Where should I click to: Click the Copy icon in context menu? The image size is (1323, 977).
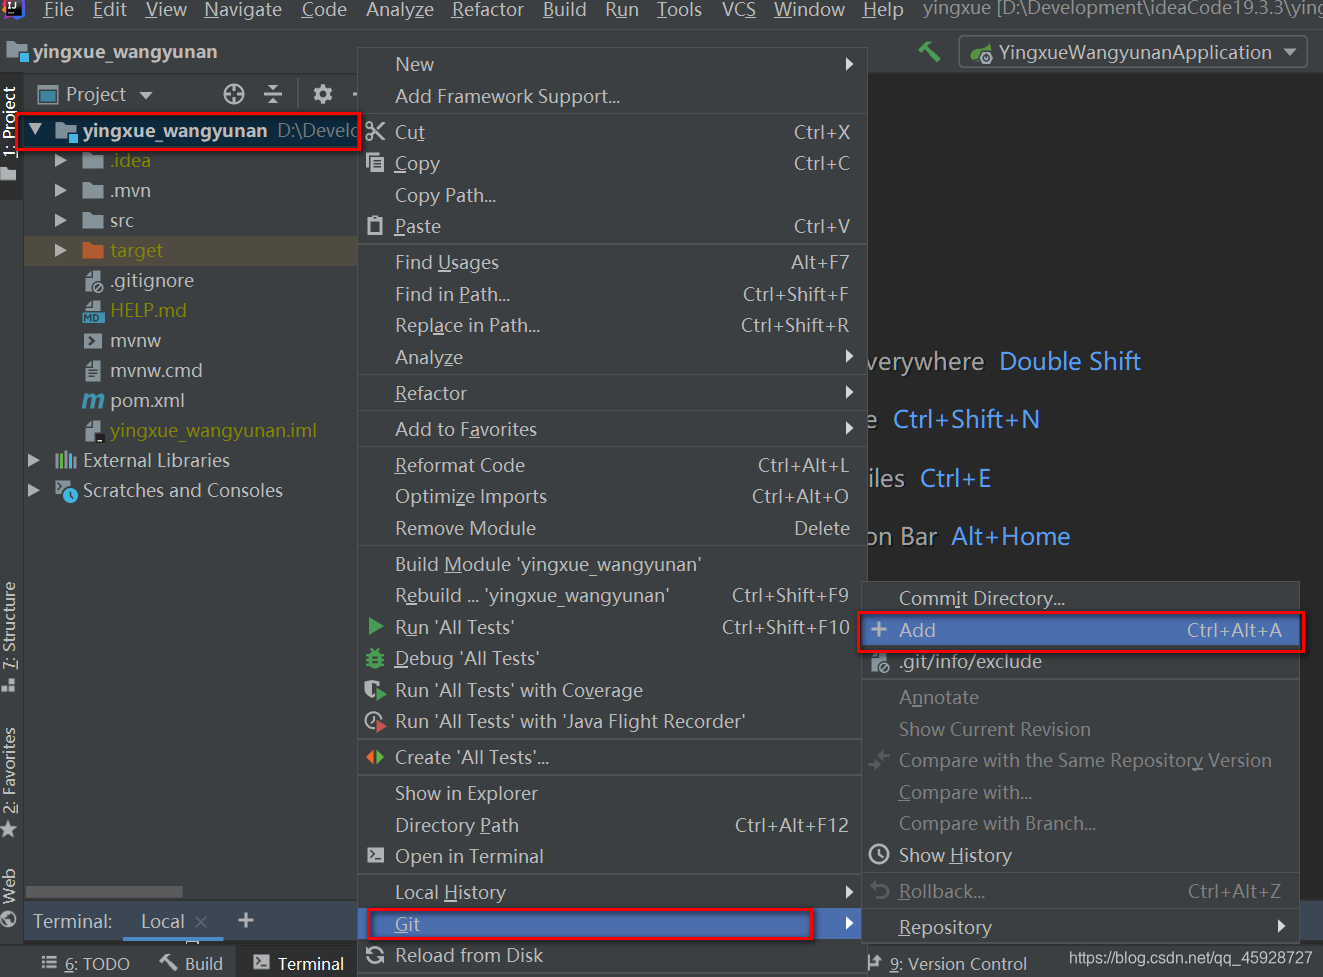coord(375,162)
